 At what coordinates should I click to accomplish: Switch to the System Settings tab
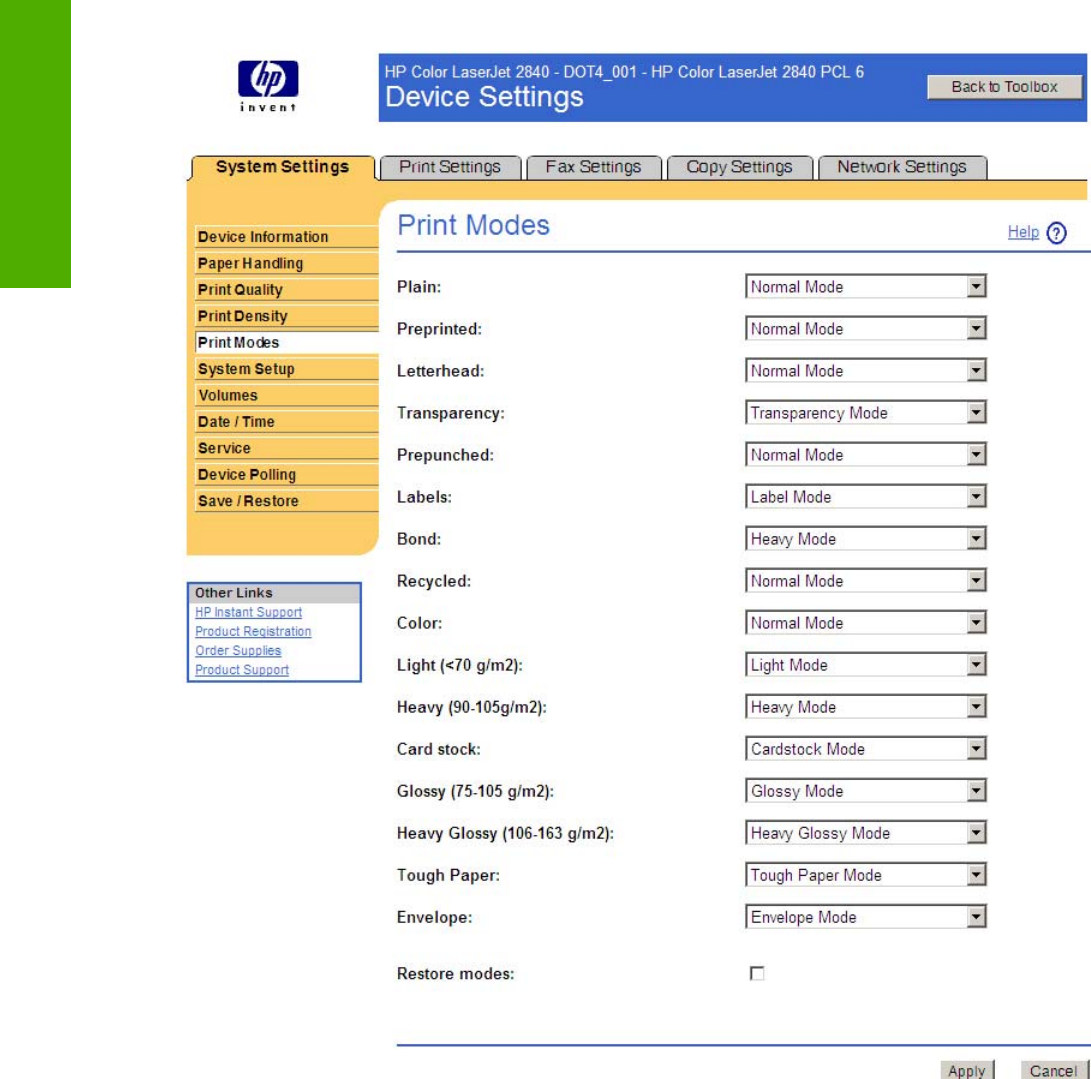(282, 167)
